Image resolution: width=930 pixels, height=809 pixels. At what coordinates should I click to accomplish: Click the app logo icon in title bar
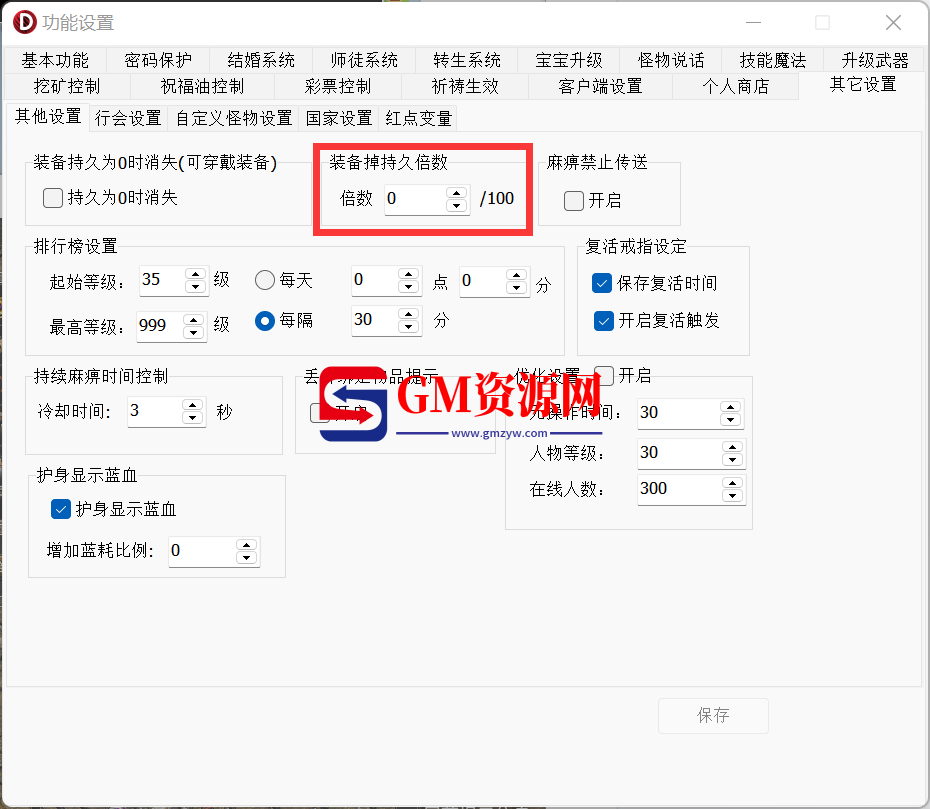click(25, 23)
